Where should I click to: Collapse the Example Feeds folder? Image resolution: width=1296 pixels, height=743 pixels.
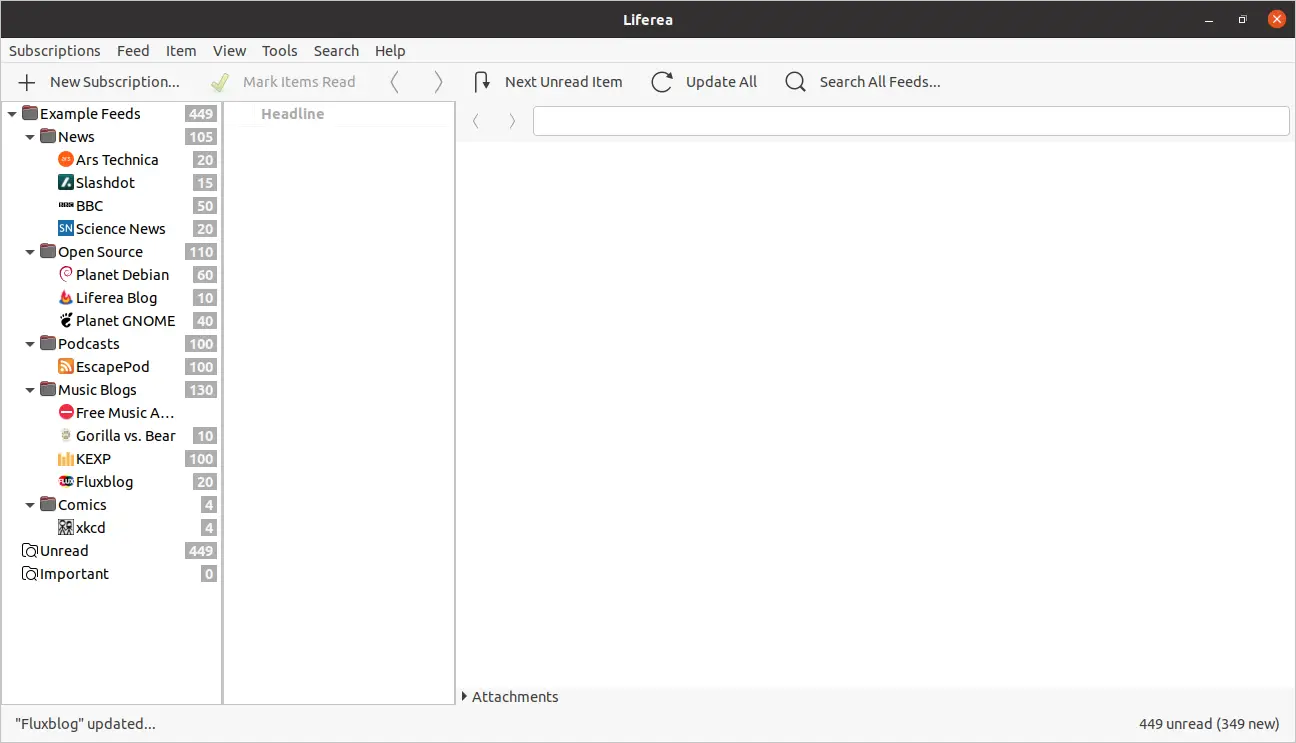(x=12, y=114)
